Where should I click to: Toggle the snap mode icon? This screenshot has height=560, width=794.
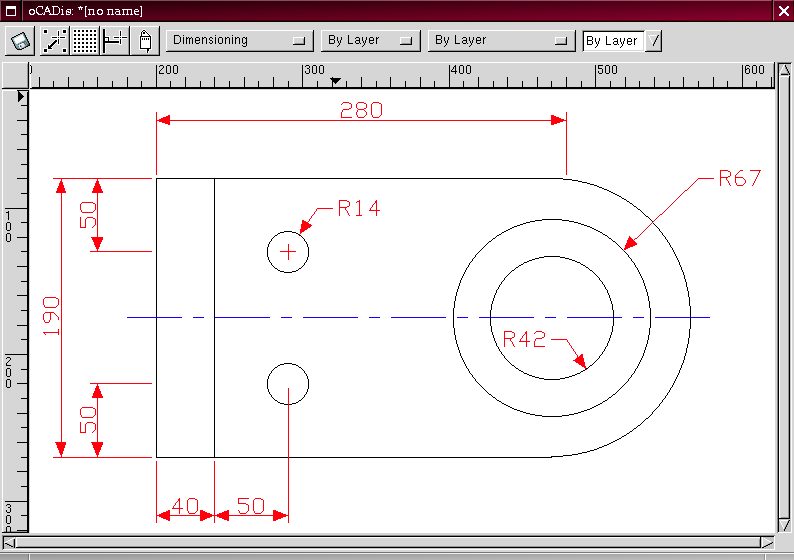54,41
